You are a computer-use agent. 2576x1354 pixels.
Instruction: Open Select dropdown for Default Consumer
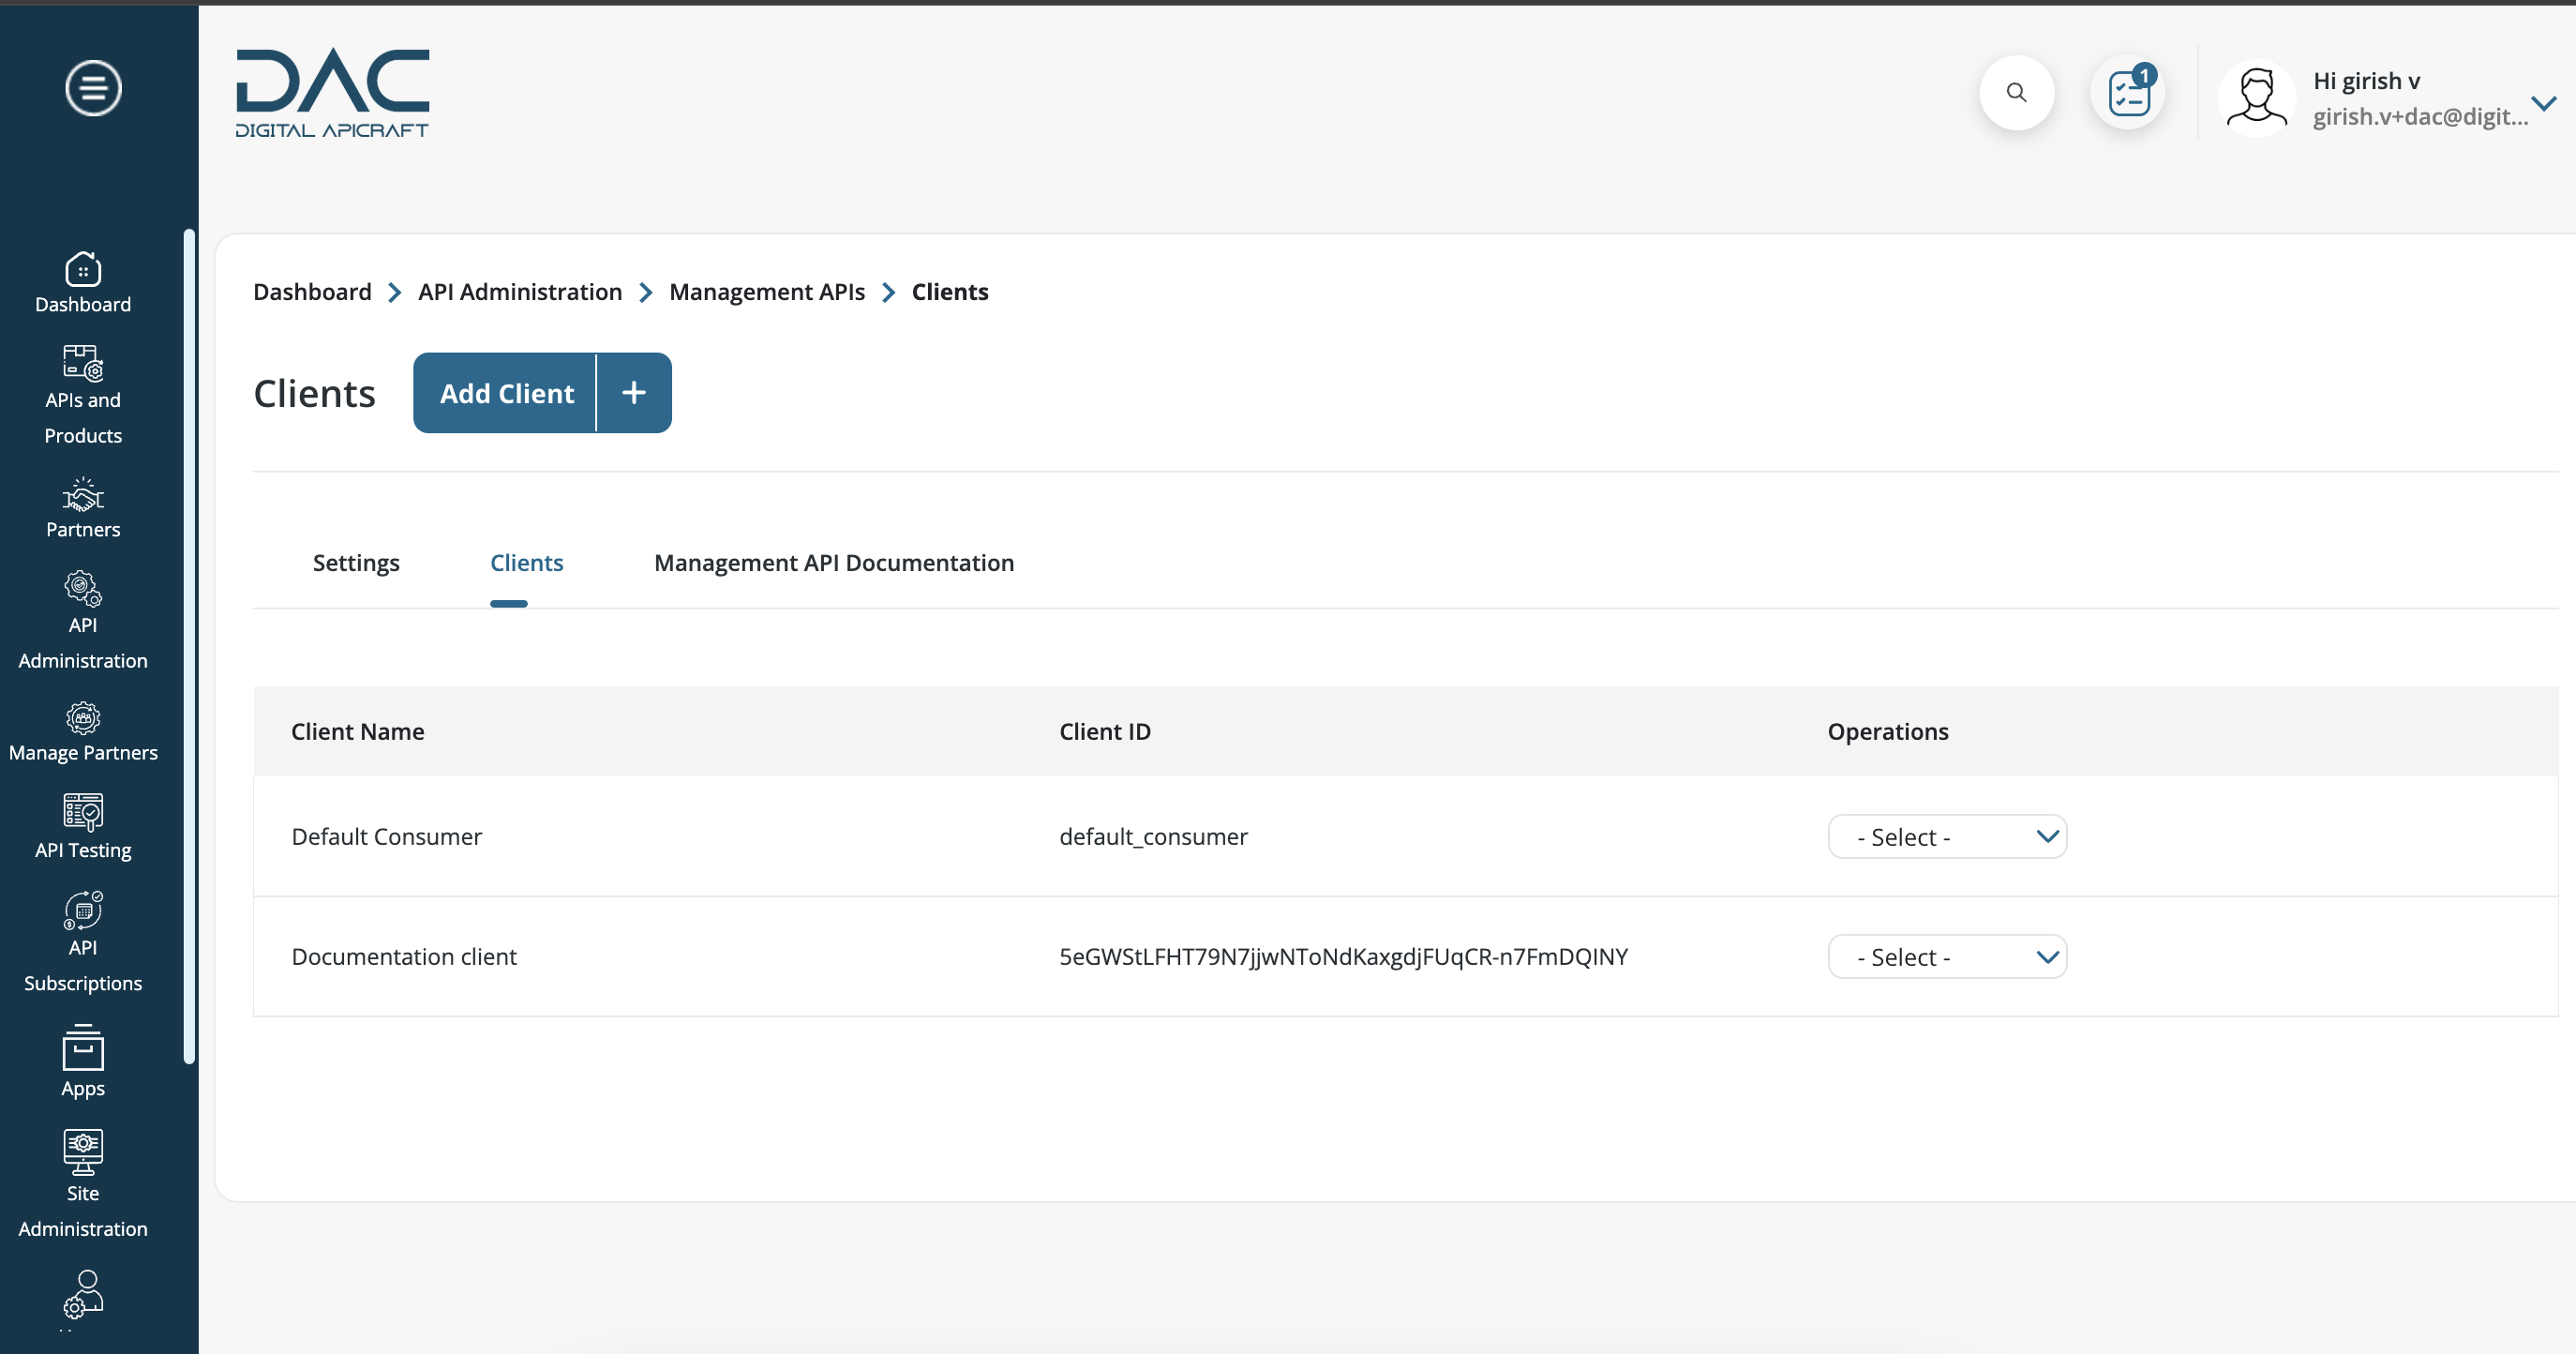pos(1947,837)
